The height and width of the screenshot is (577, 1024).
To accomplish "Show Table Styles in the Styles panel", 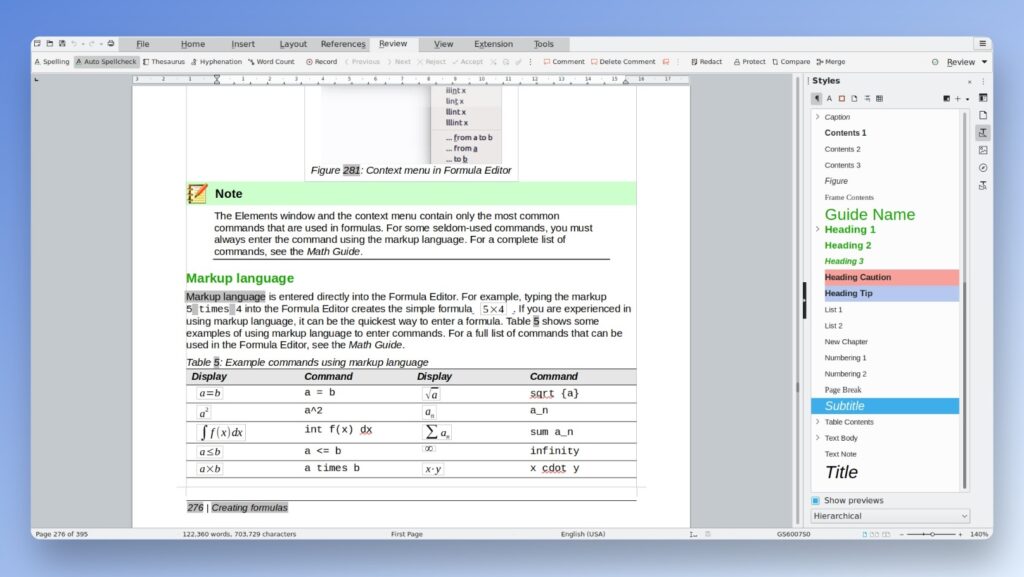I will [880, 99].
